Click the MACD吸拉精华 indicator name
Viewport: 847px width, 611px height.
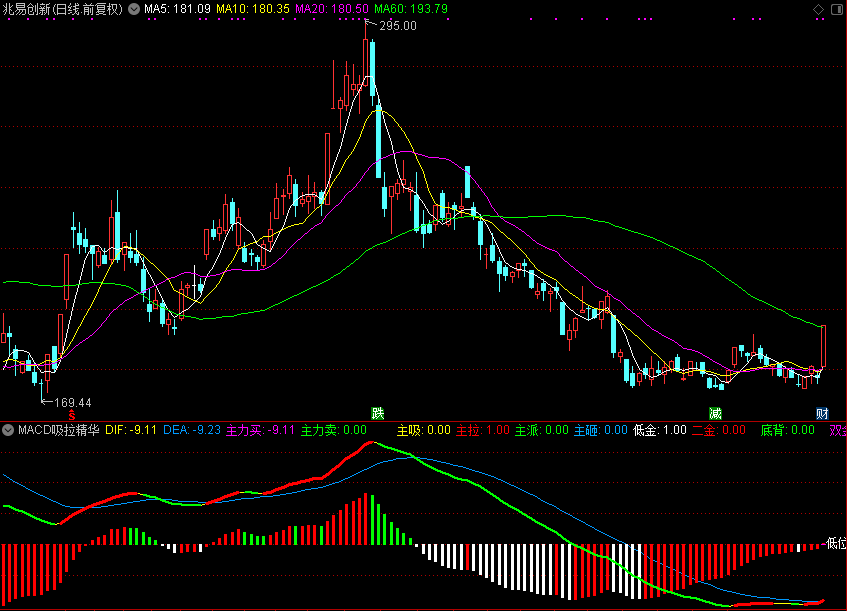tap(57, 430)
